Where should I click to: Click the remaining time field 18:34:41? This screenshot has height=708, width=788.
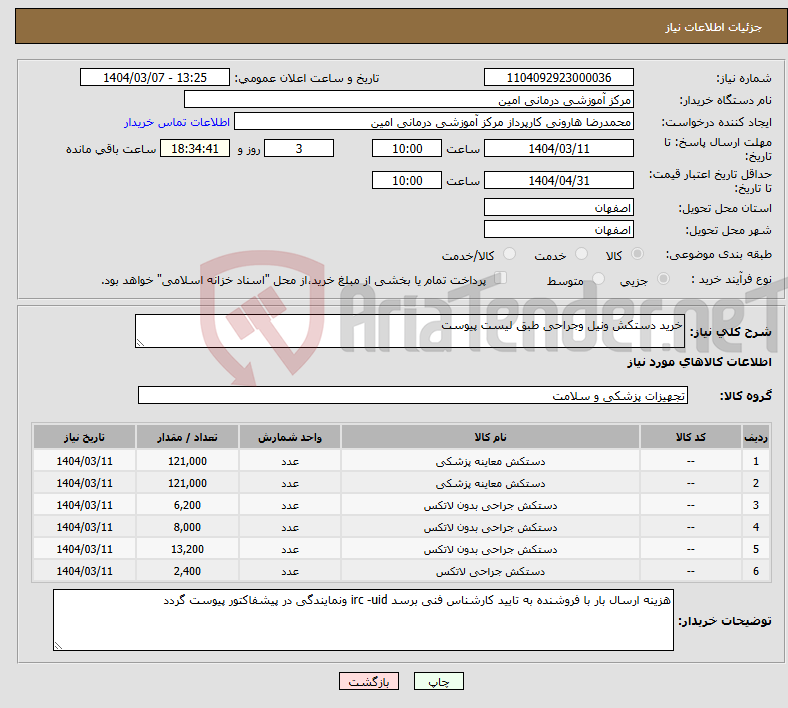195,148
